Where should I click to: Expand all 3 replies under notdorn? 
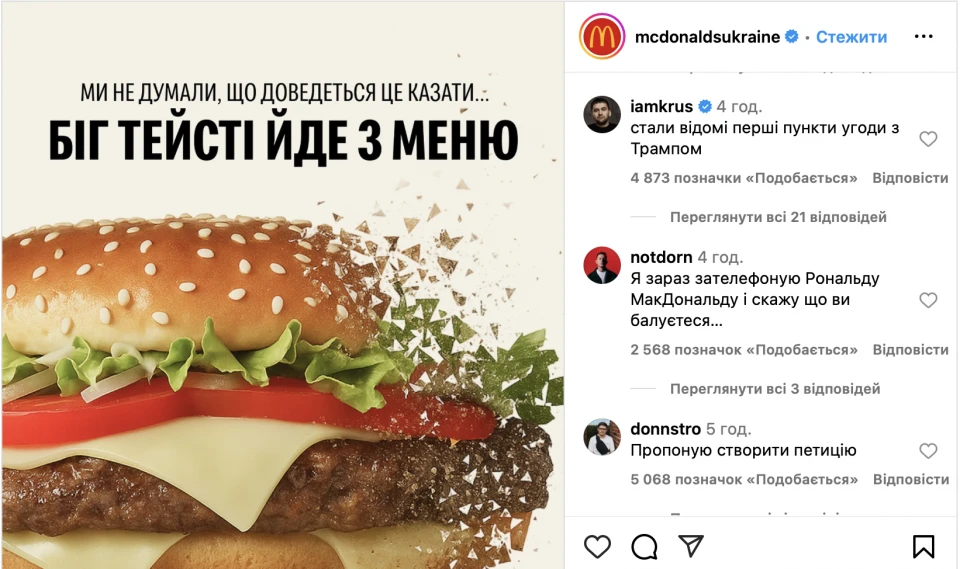point(775,389)
